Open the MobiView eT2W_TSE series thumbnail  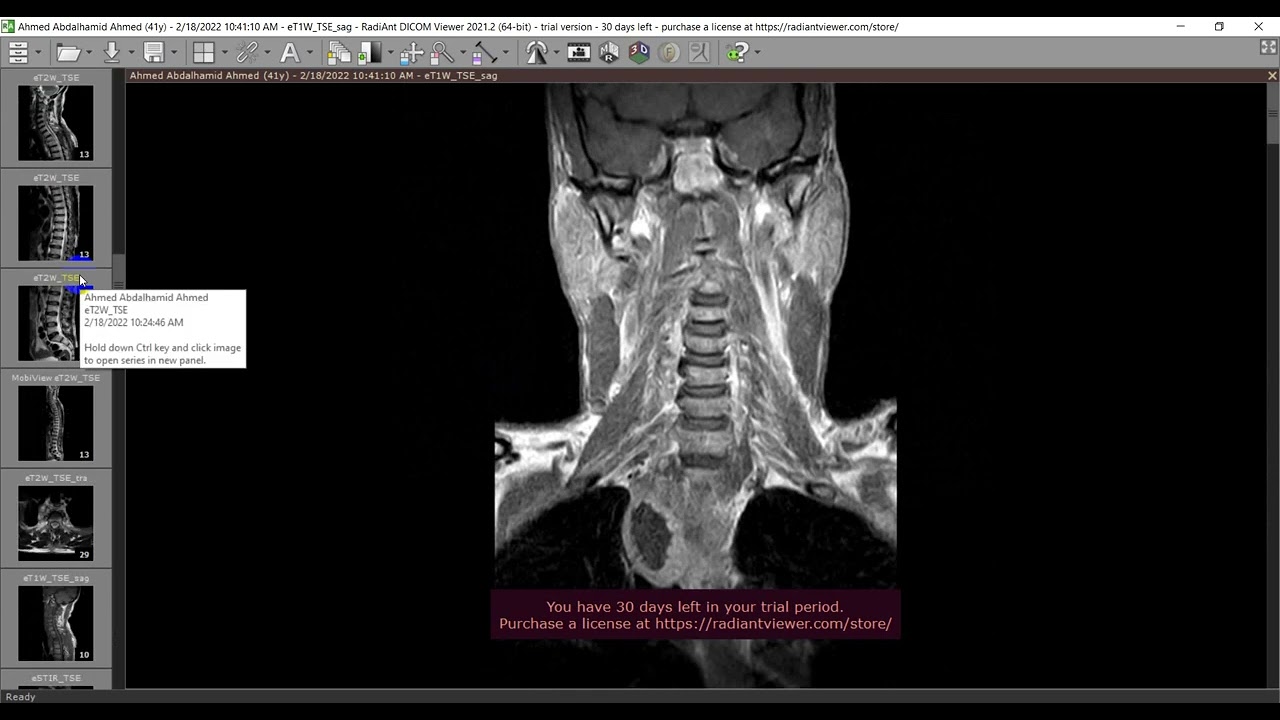56,422
